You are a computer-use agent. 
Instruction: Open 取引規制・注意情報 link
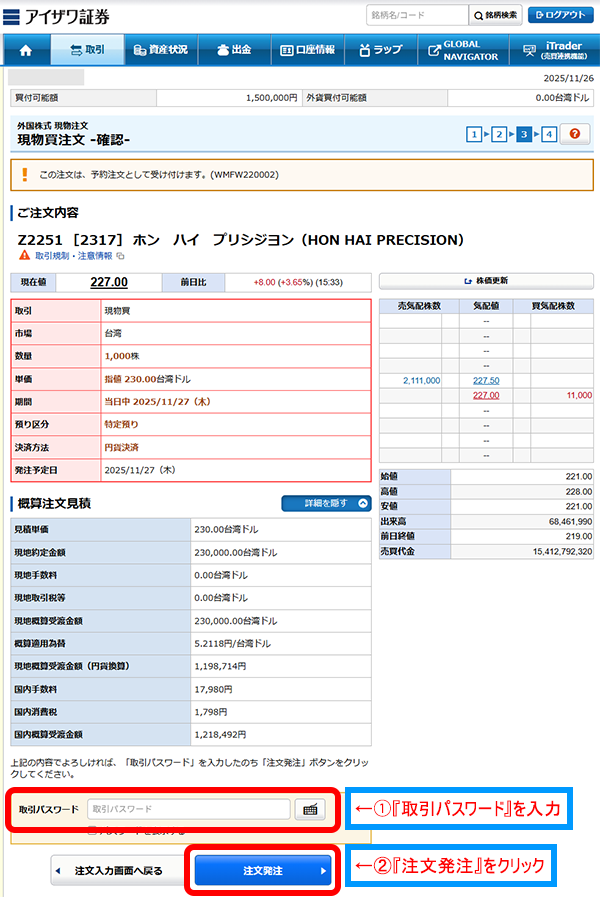74,256
